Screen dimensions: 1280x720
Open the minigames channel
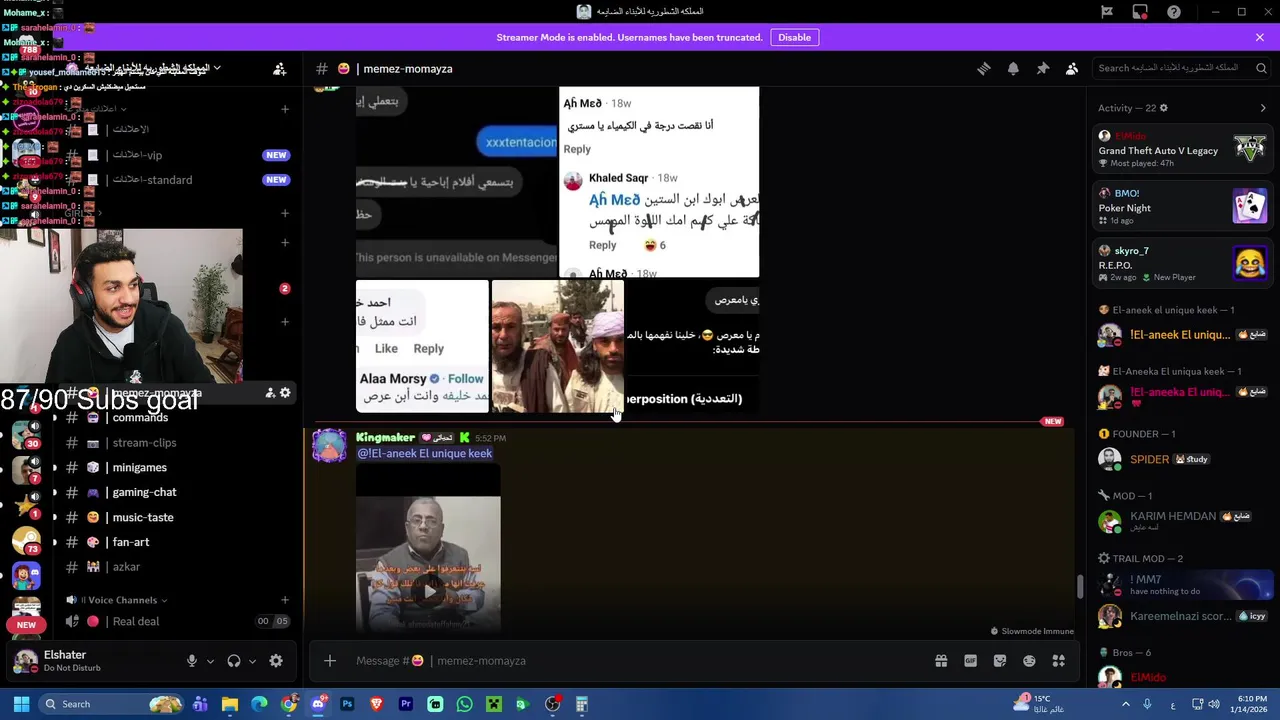coord(139,467)
